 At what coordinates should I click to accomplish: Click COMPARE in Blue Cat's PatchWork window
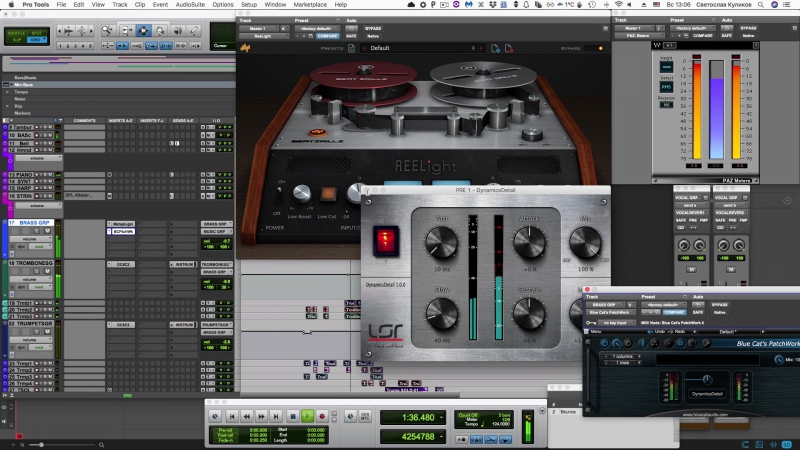[674, 312]
